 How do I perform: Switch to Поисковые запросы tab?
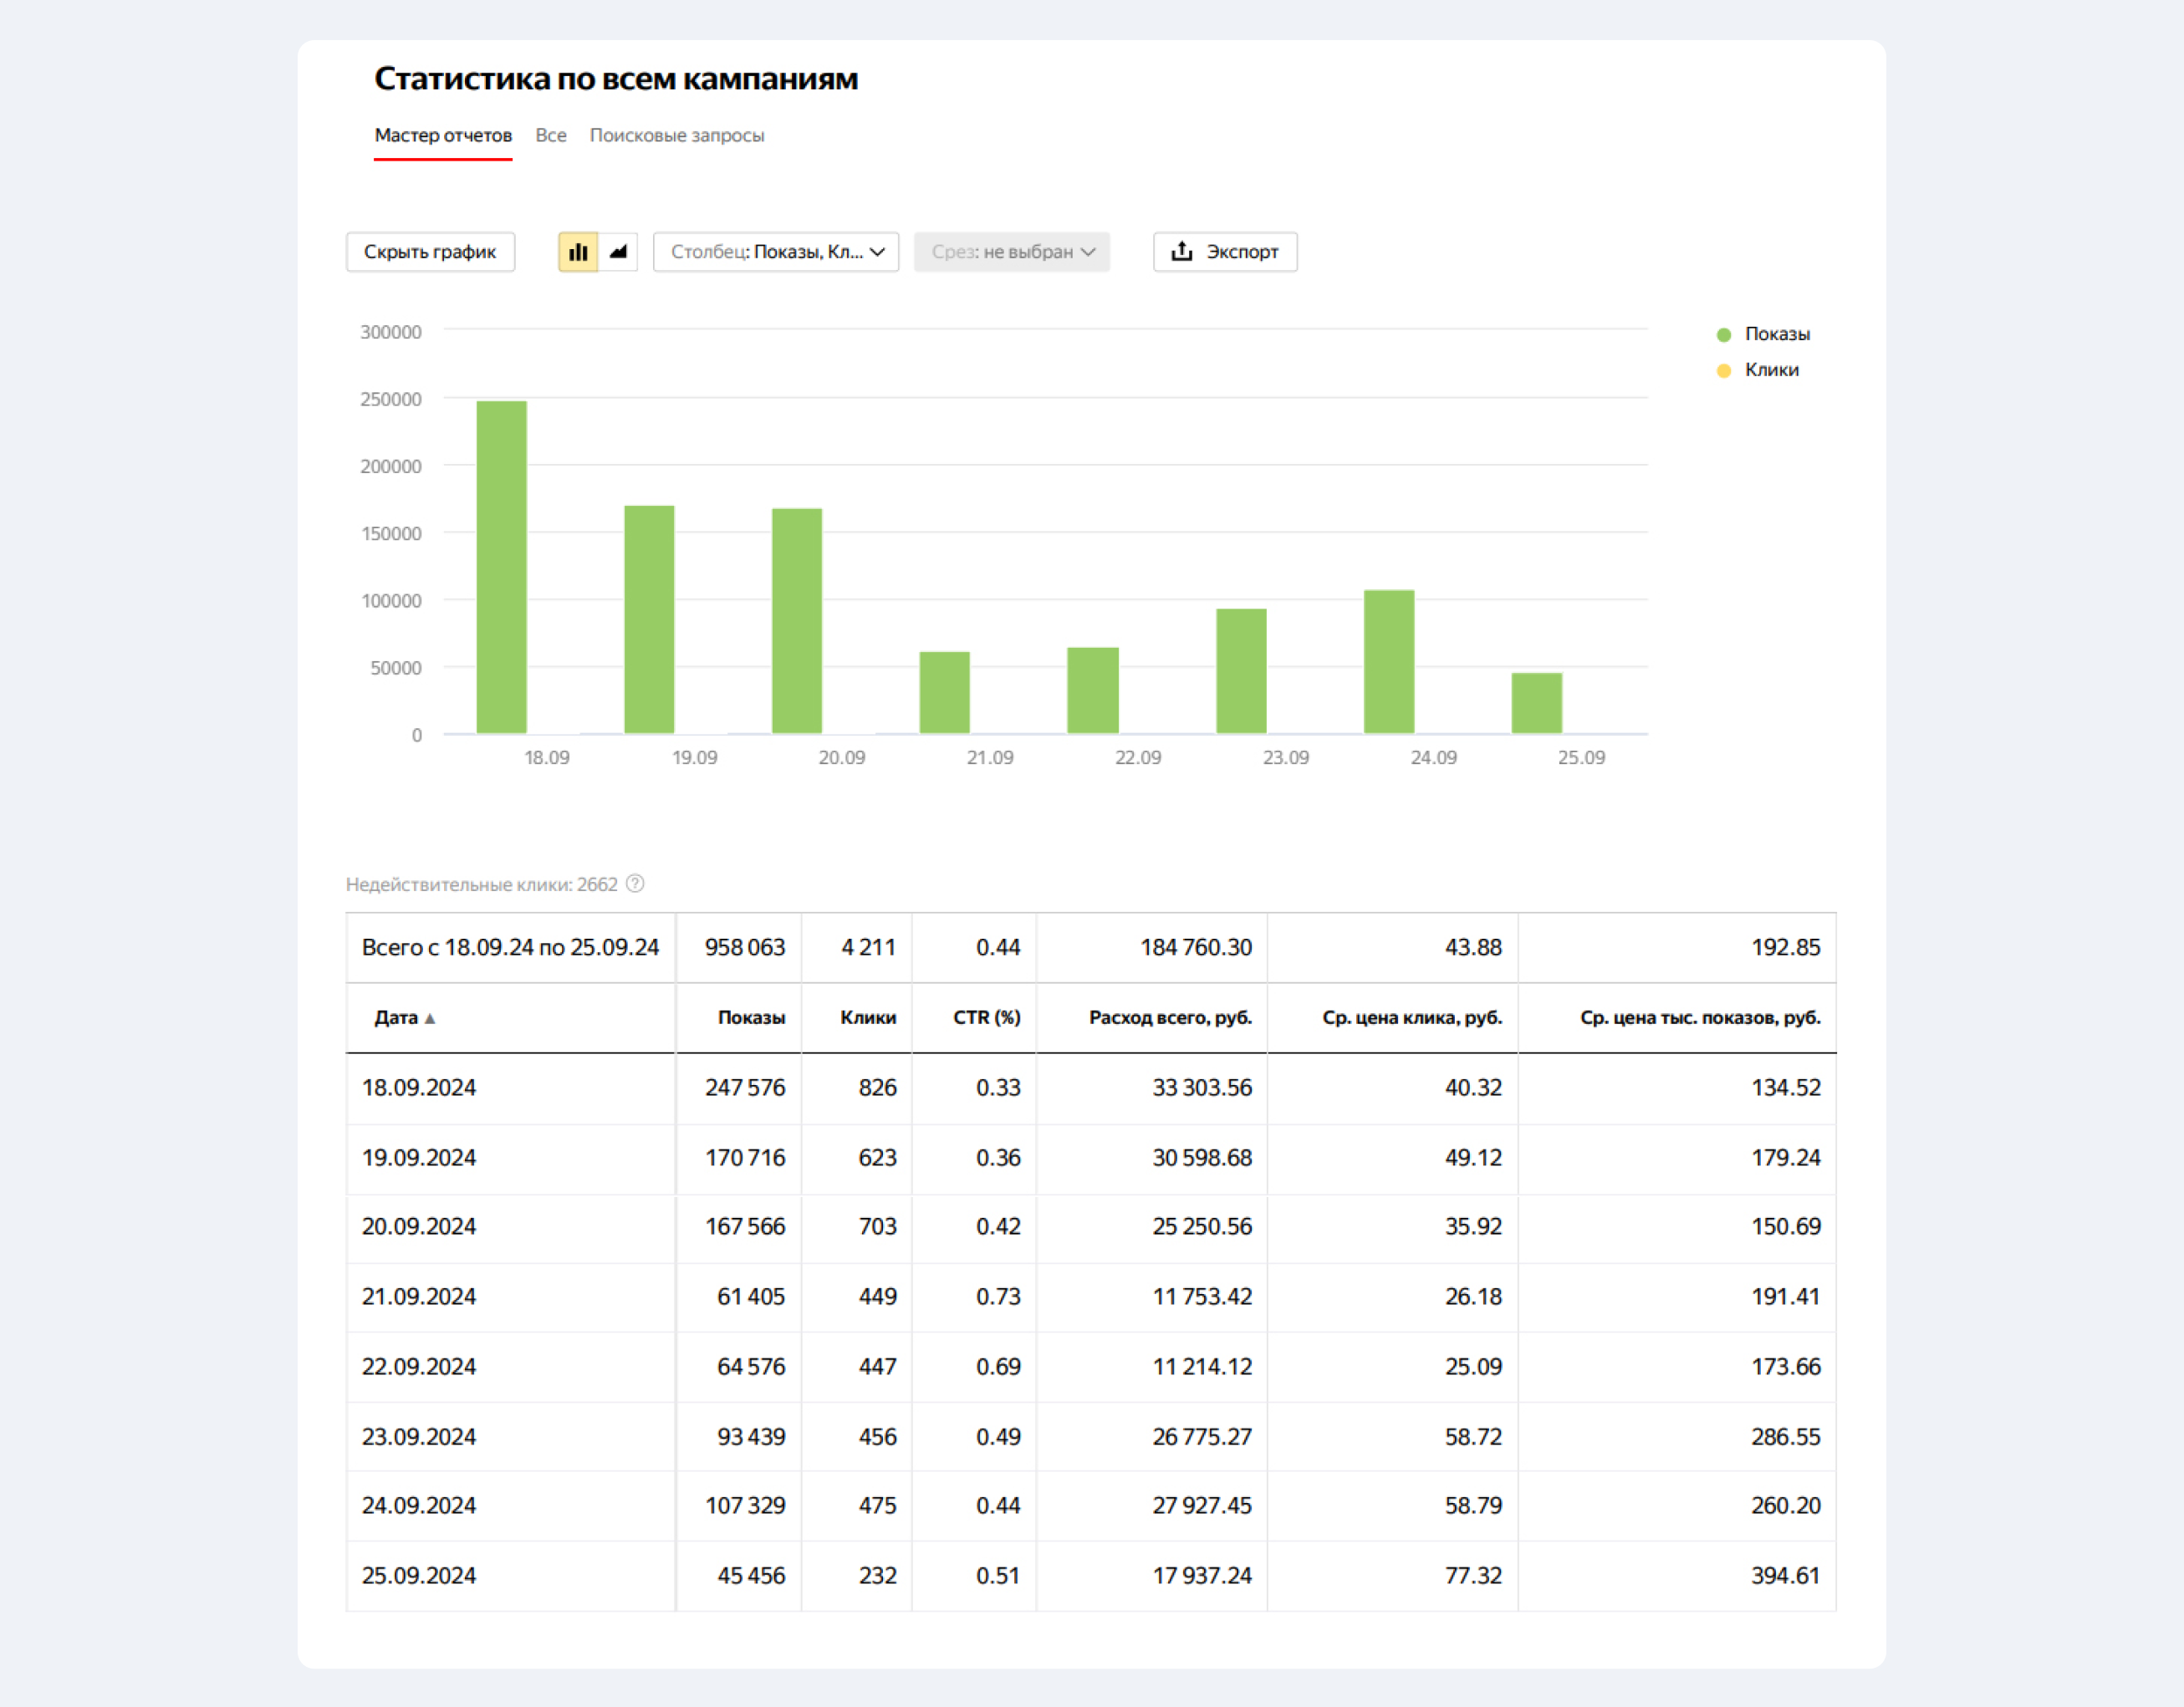tap(677, 135)
